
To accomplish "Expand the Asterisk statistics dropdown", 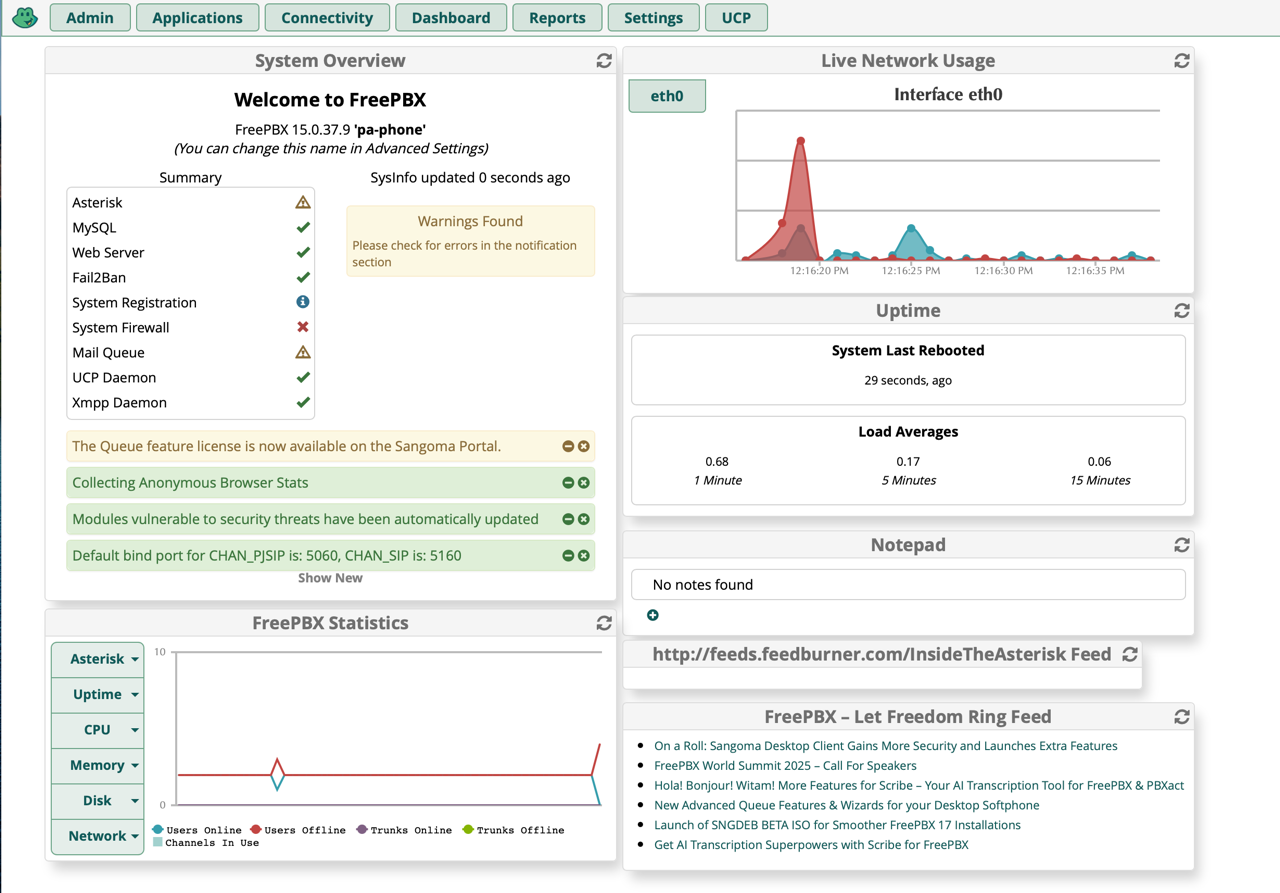I will pos(98,659).
